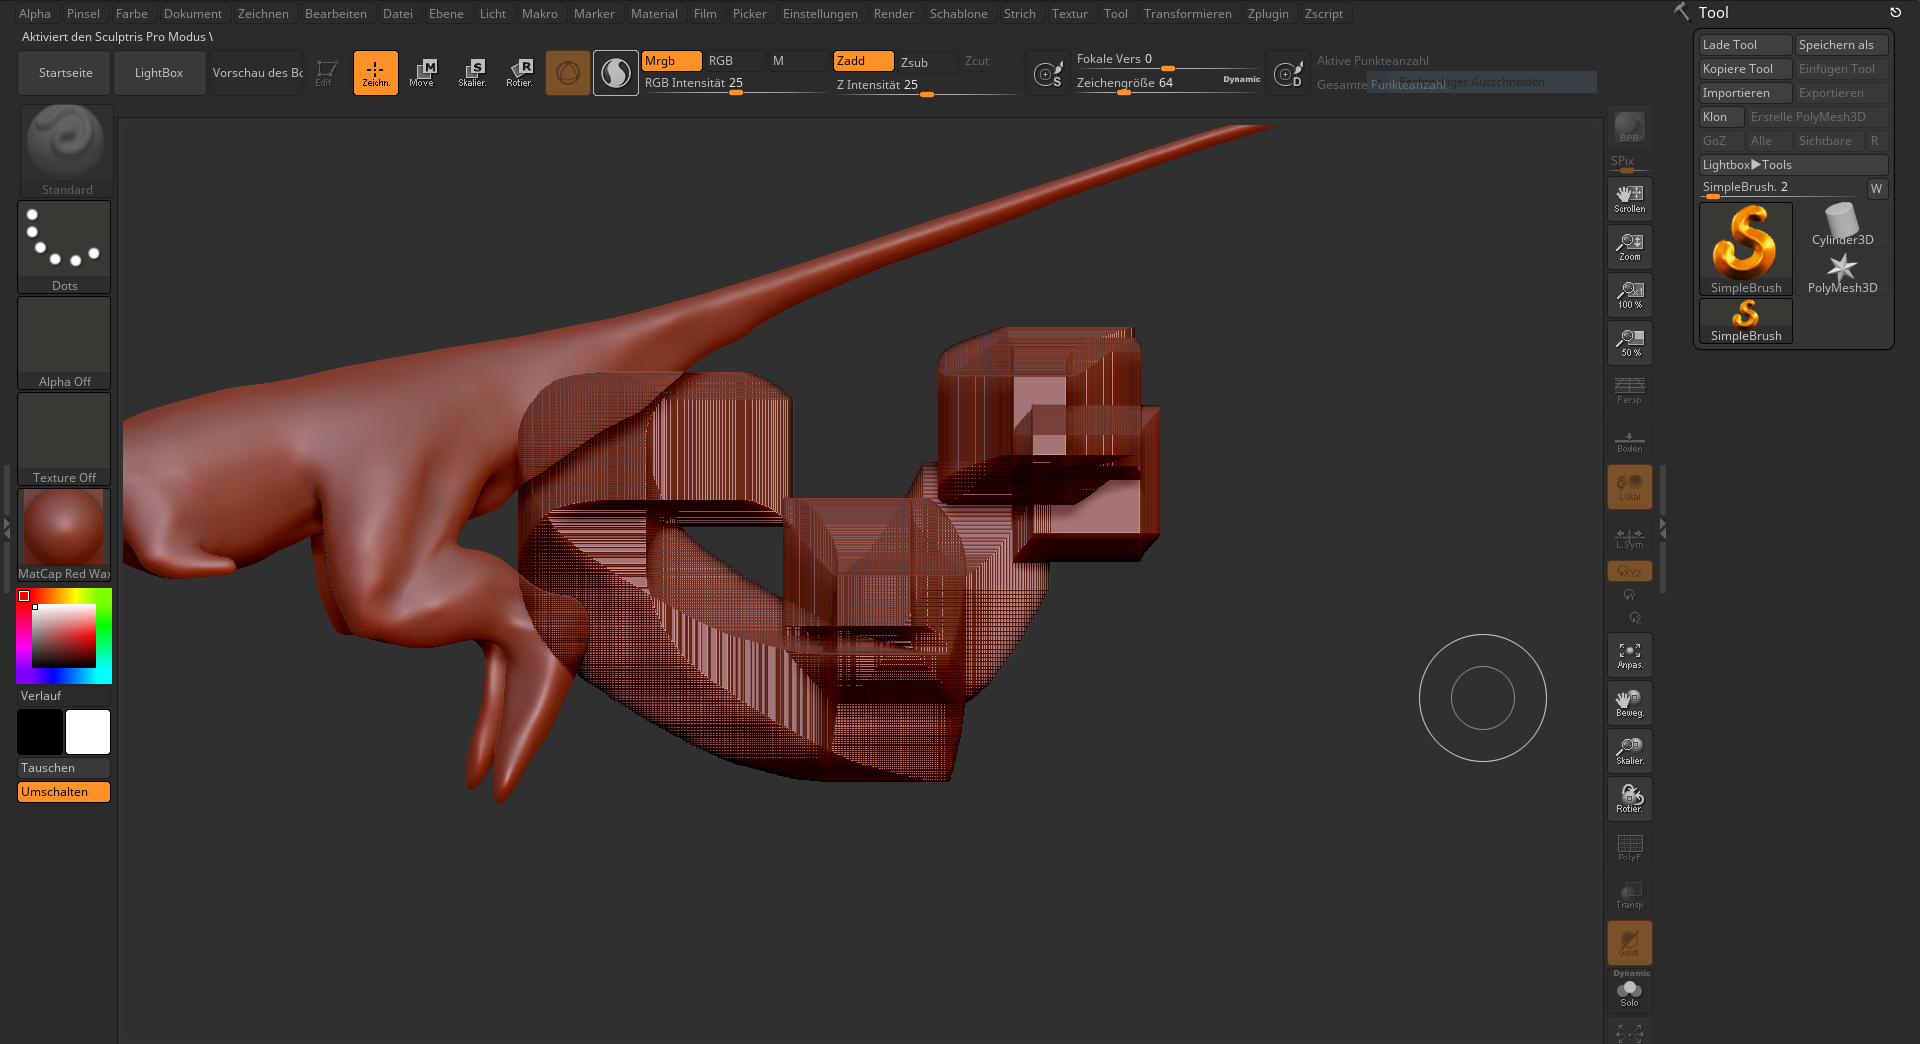The image size is (1920, 1044).
Task: Adjust the Fokale Vers slider
Action: click(x=1168, y=60)
